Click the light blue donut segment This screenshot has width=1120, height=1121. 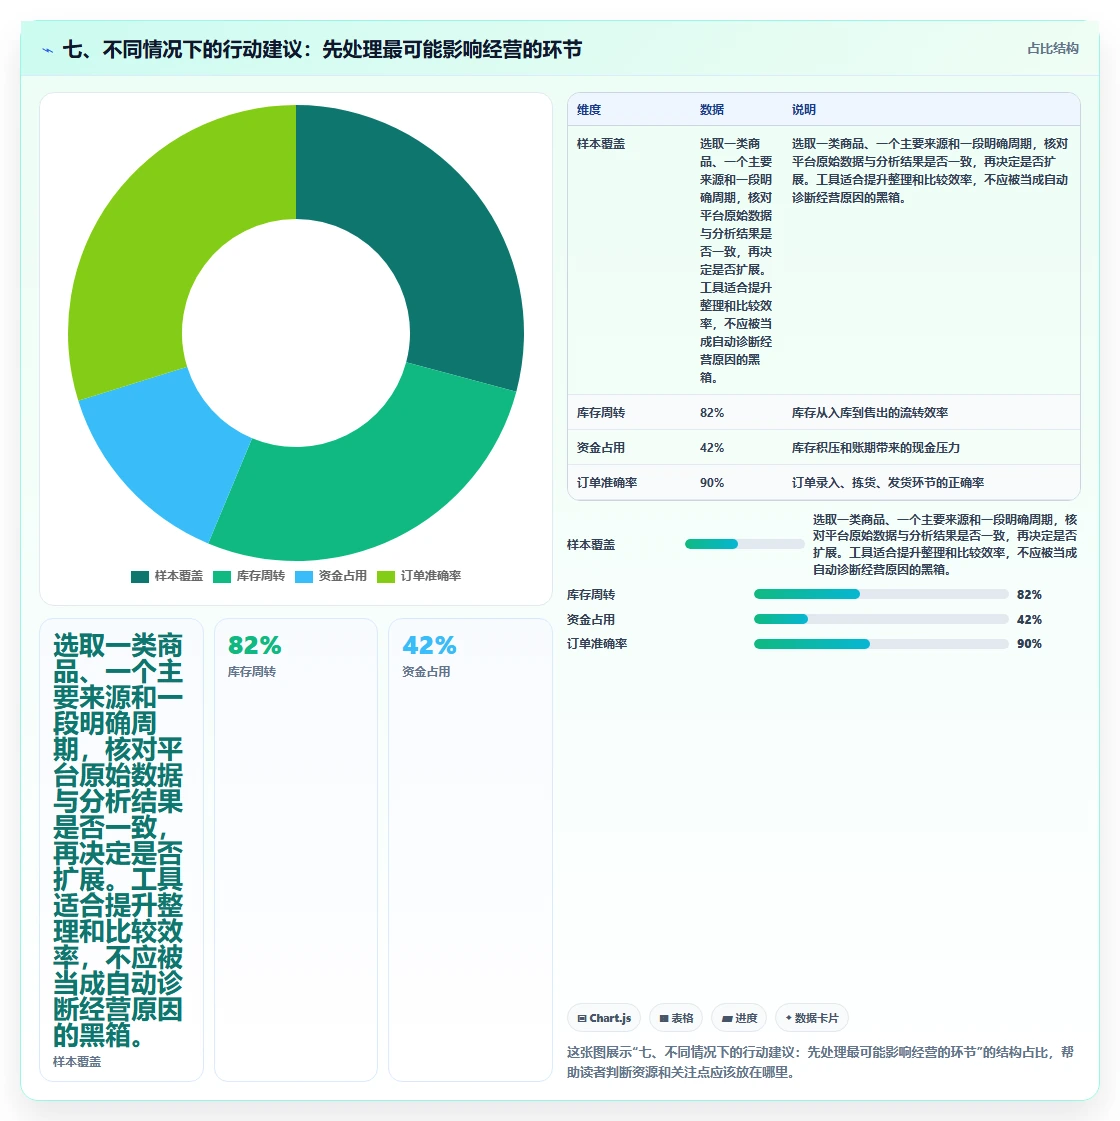click(x=168, y=450)
